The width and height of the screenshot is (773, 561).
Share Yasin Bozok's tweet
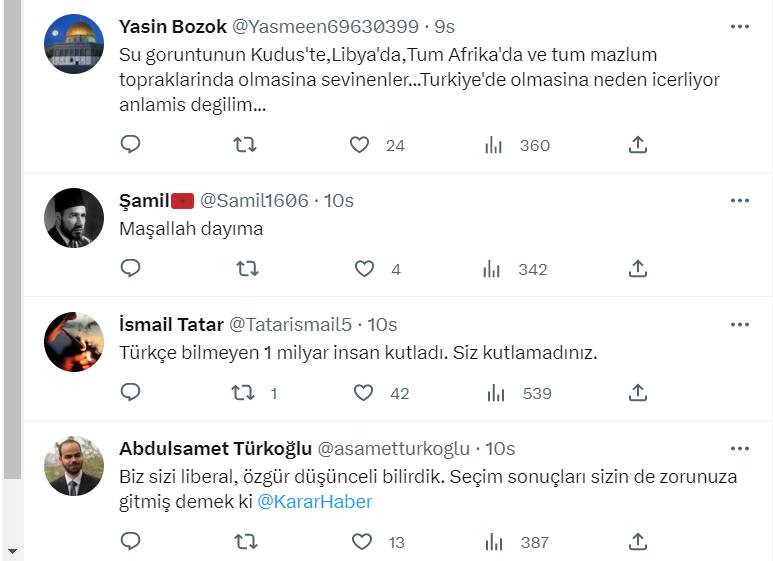pyautogui.click(x=638, y=145)
